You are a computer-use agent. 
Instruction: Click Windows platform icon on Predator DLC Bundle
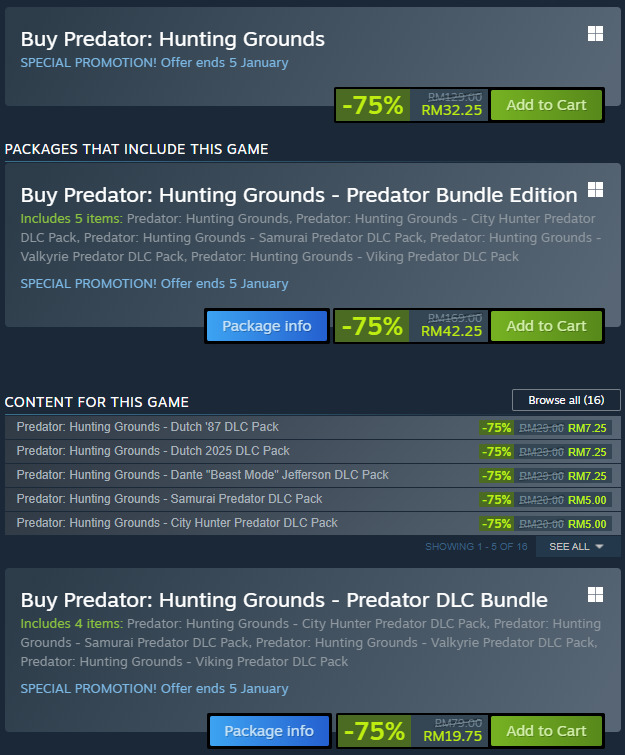click(x=595, y=594)
